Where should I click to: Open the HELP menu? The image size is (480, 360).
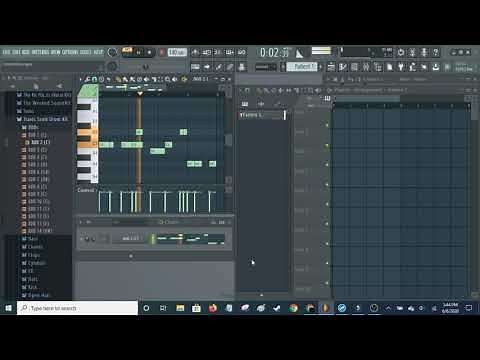(x=98, y=52)
